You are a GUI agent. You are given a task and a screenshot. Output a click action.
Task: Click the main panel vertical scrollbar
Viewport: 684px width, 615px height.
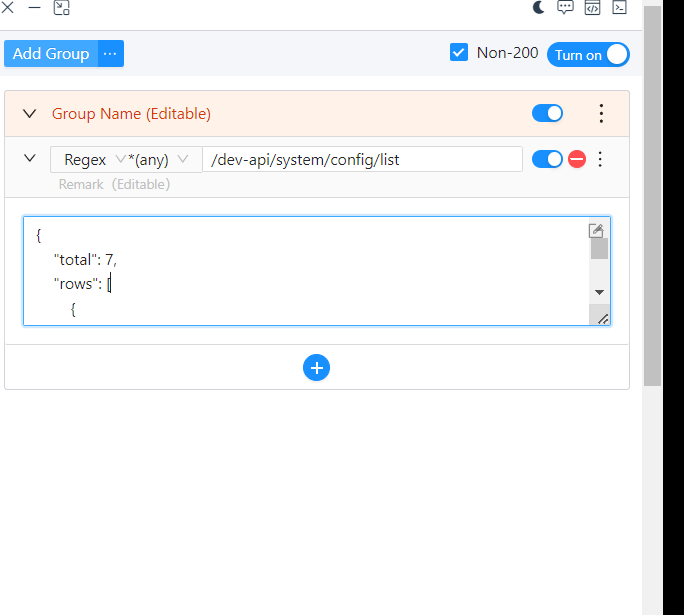pyautogui.click(x=653, y=196)
